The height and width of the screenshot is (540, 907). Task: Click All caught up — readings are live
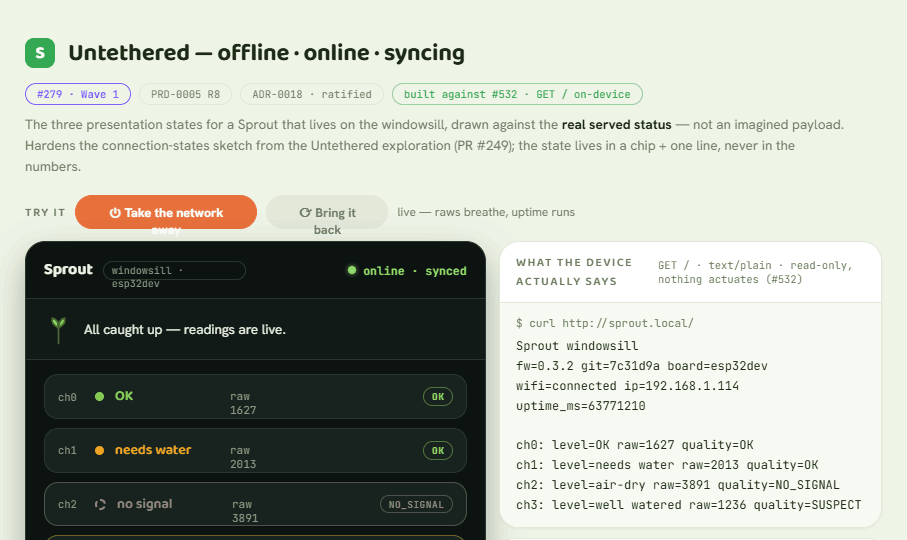185,330
